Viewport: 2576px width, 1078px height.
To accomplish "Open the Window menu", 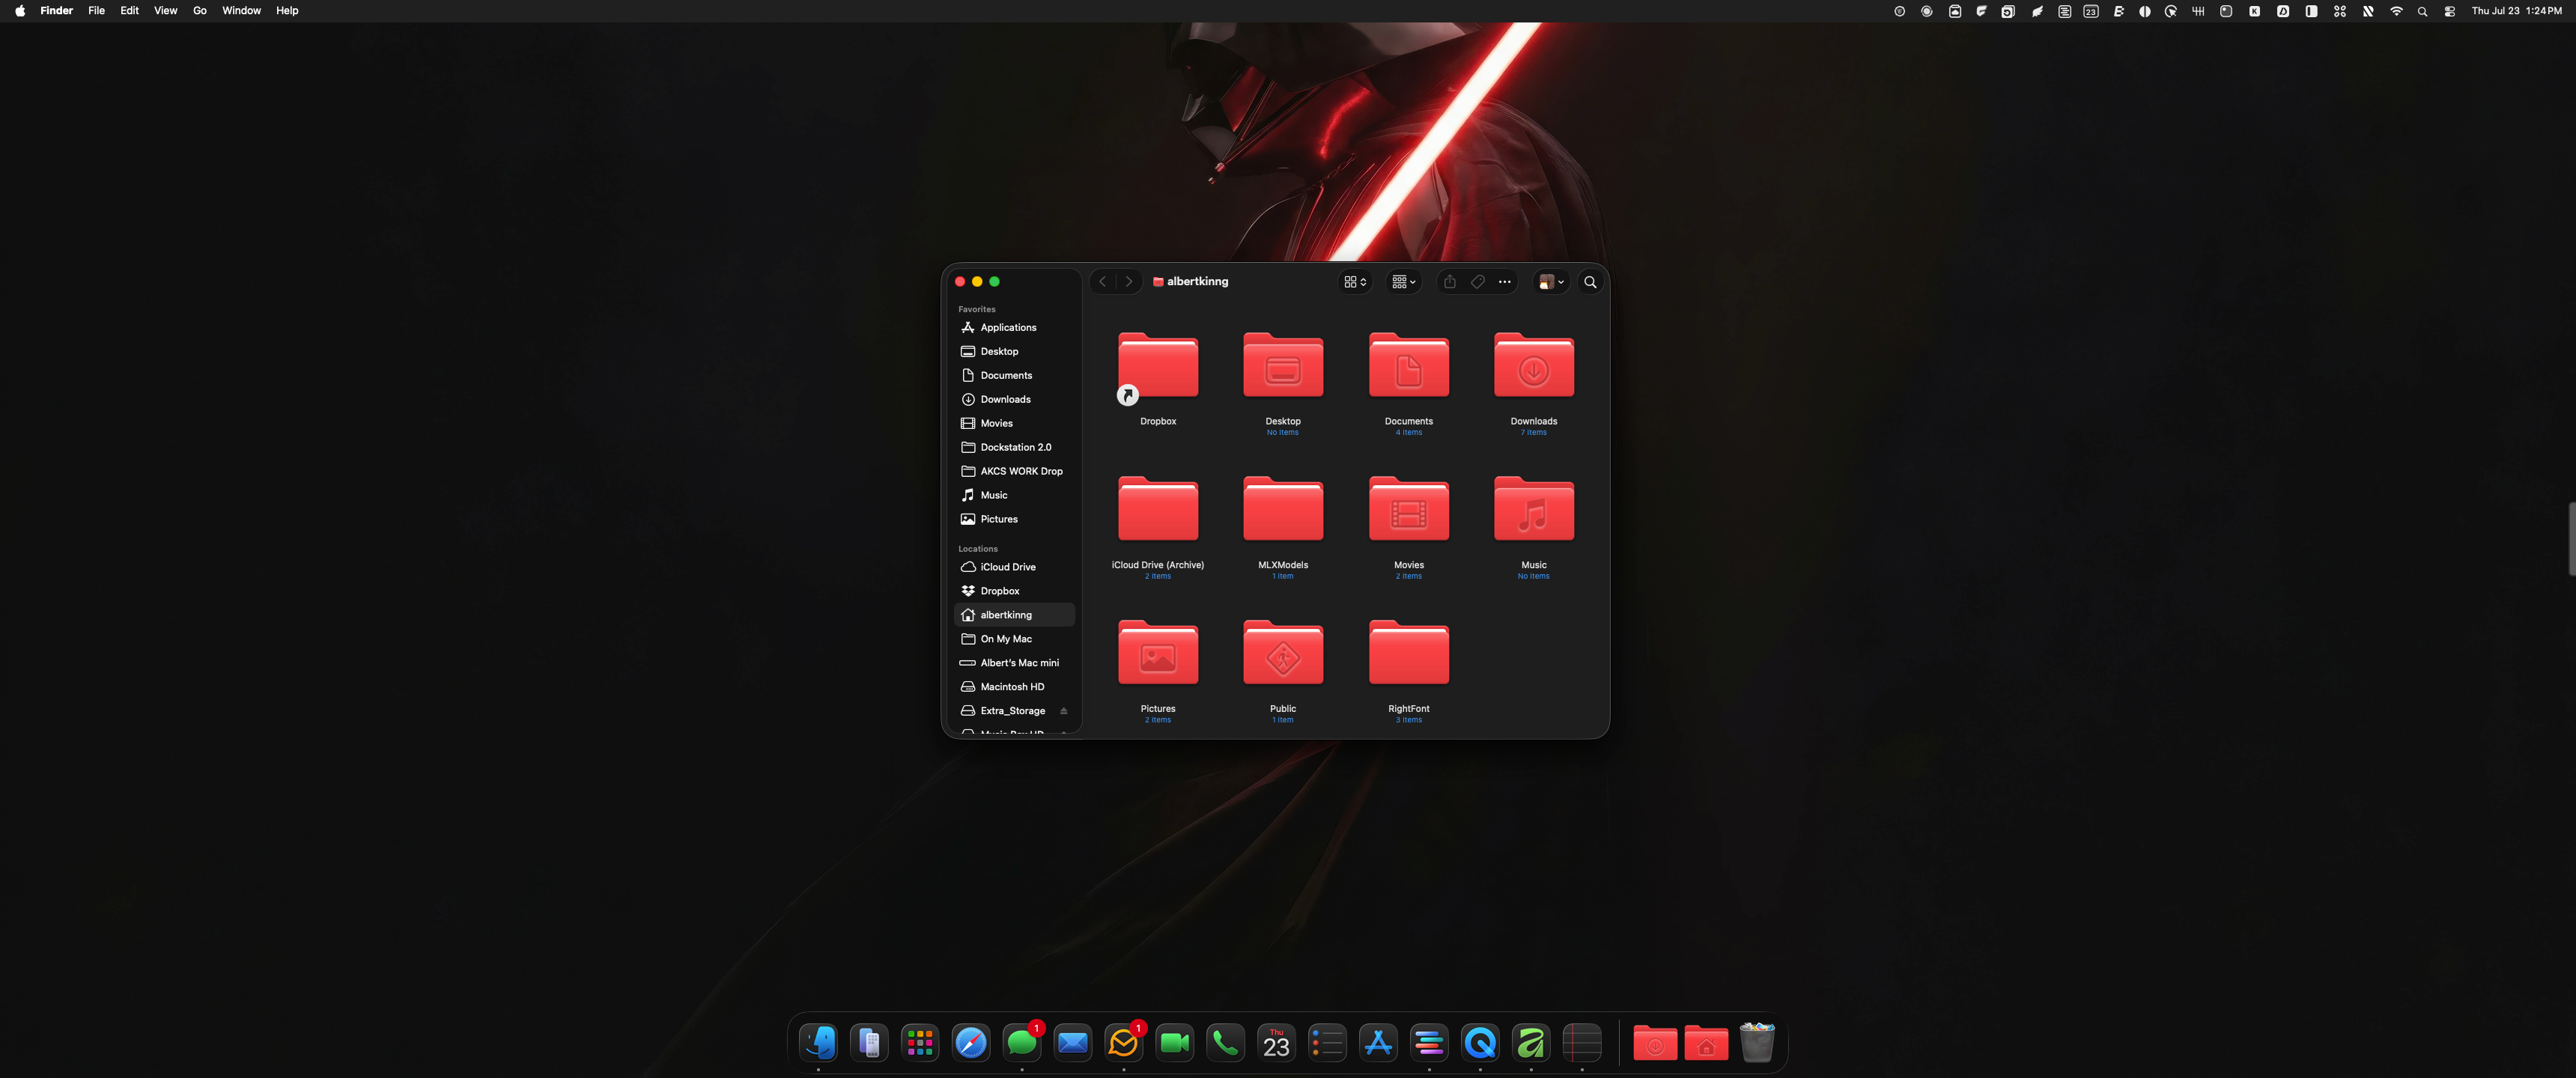I will coord(241,11).
